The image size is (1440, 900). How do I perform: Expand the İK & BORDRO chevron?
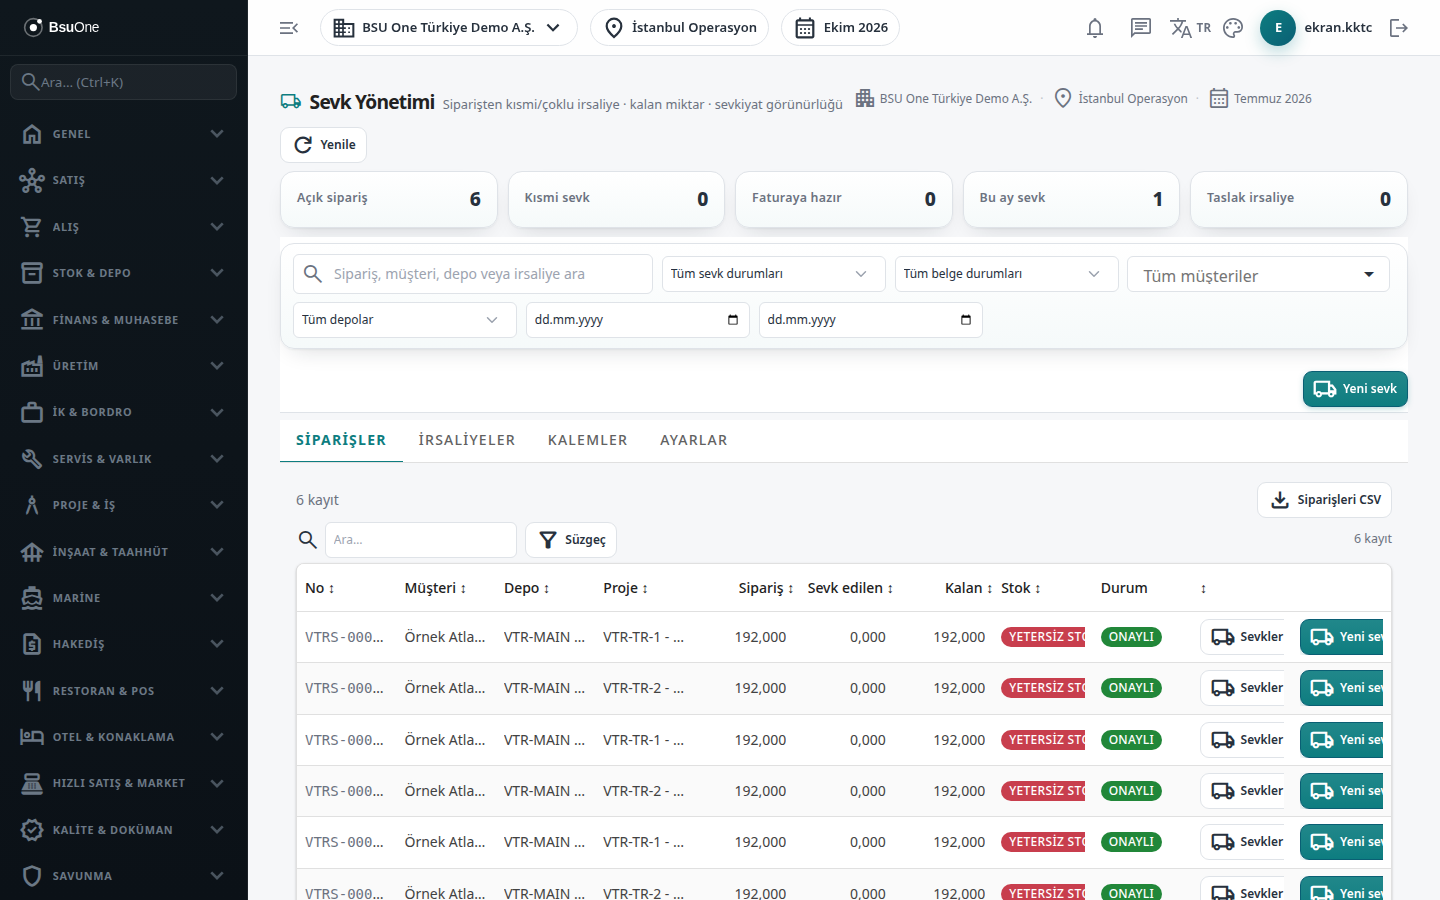point(217,412)
